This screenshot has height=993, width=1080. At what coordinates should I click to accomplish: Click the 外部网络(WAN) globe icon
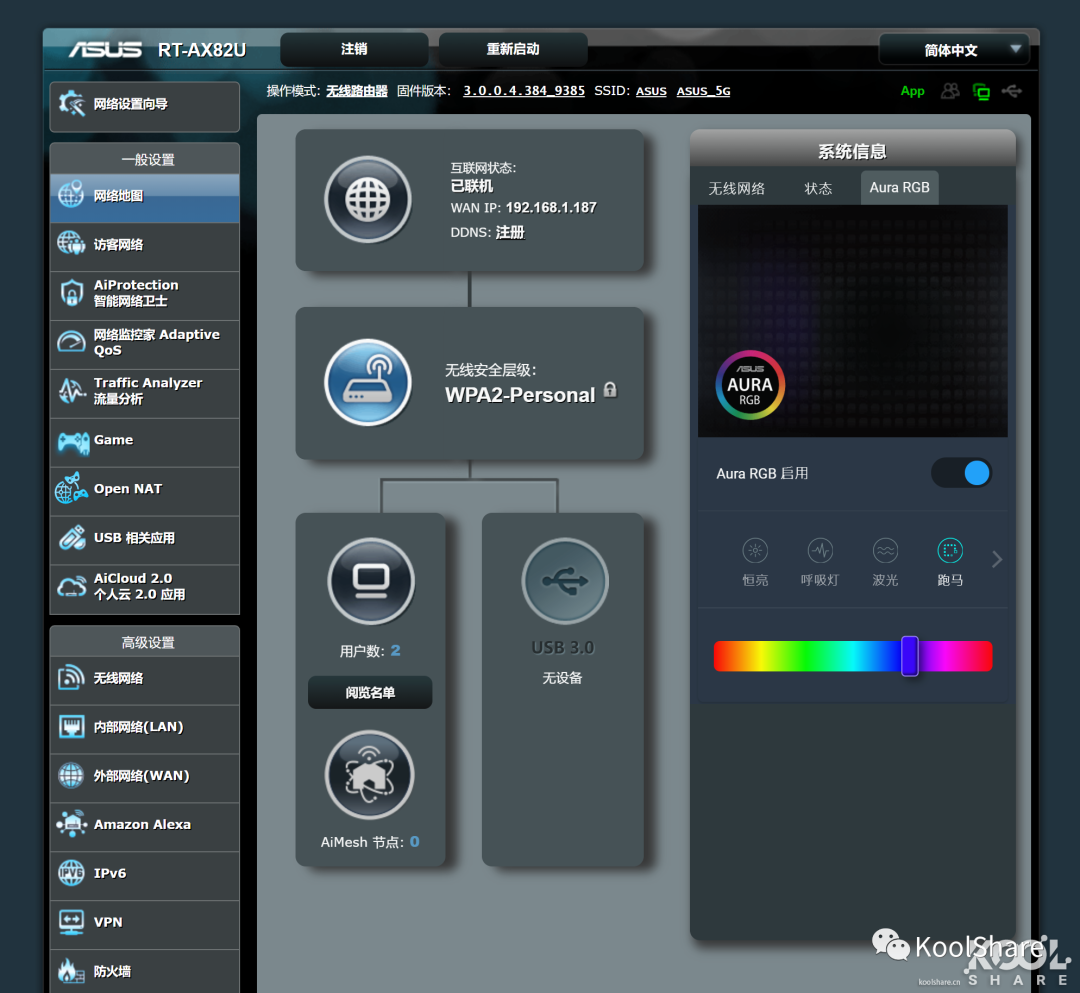tap(72, 776)
